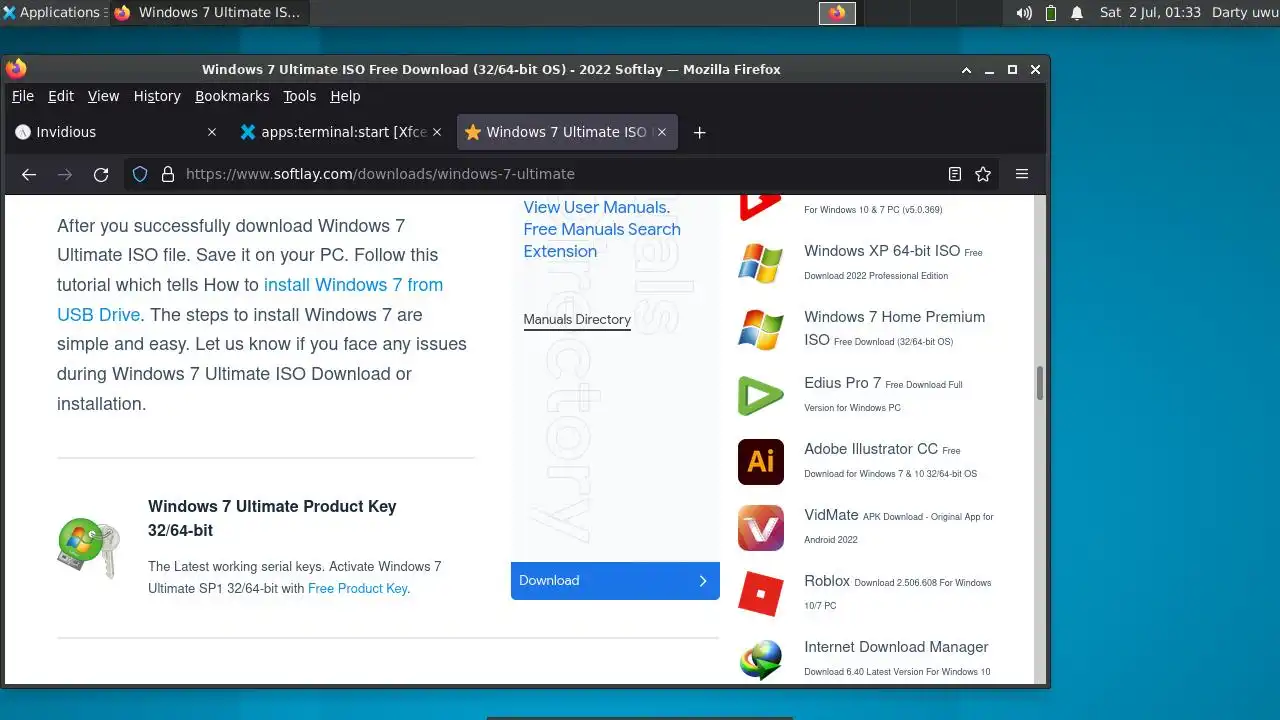Close the Invidious tab
1280x720 pixels.
pos(211,132)
